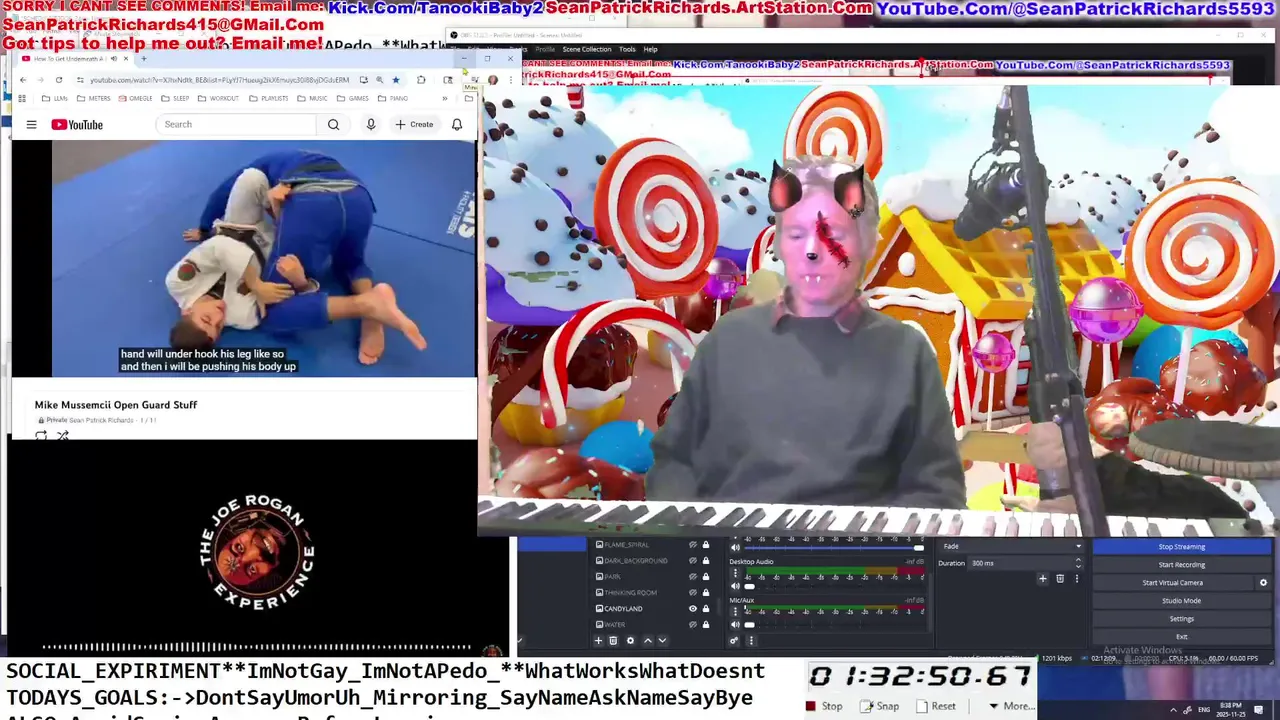Remove selected OBS source with trash icon

pos(613,640)
